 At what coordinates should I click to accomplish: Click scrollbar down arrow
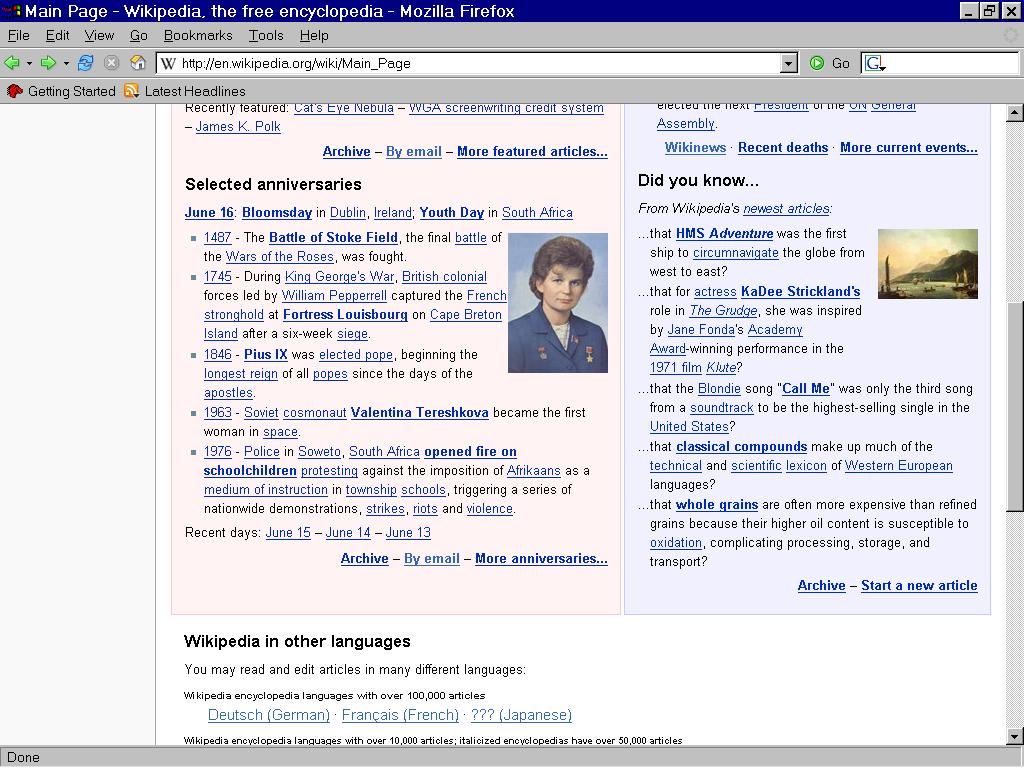[x=1014, y=737]
